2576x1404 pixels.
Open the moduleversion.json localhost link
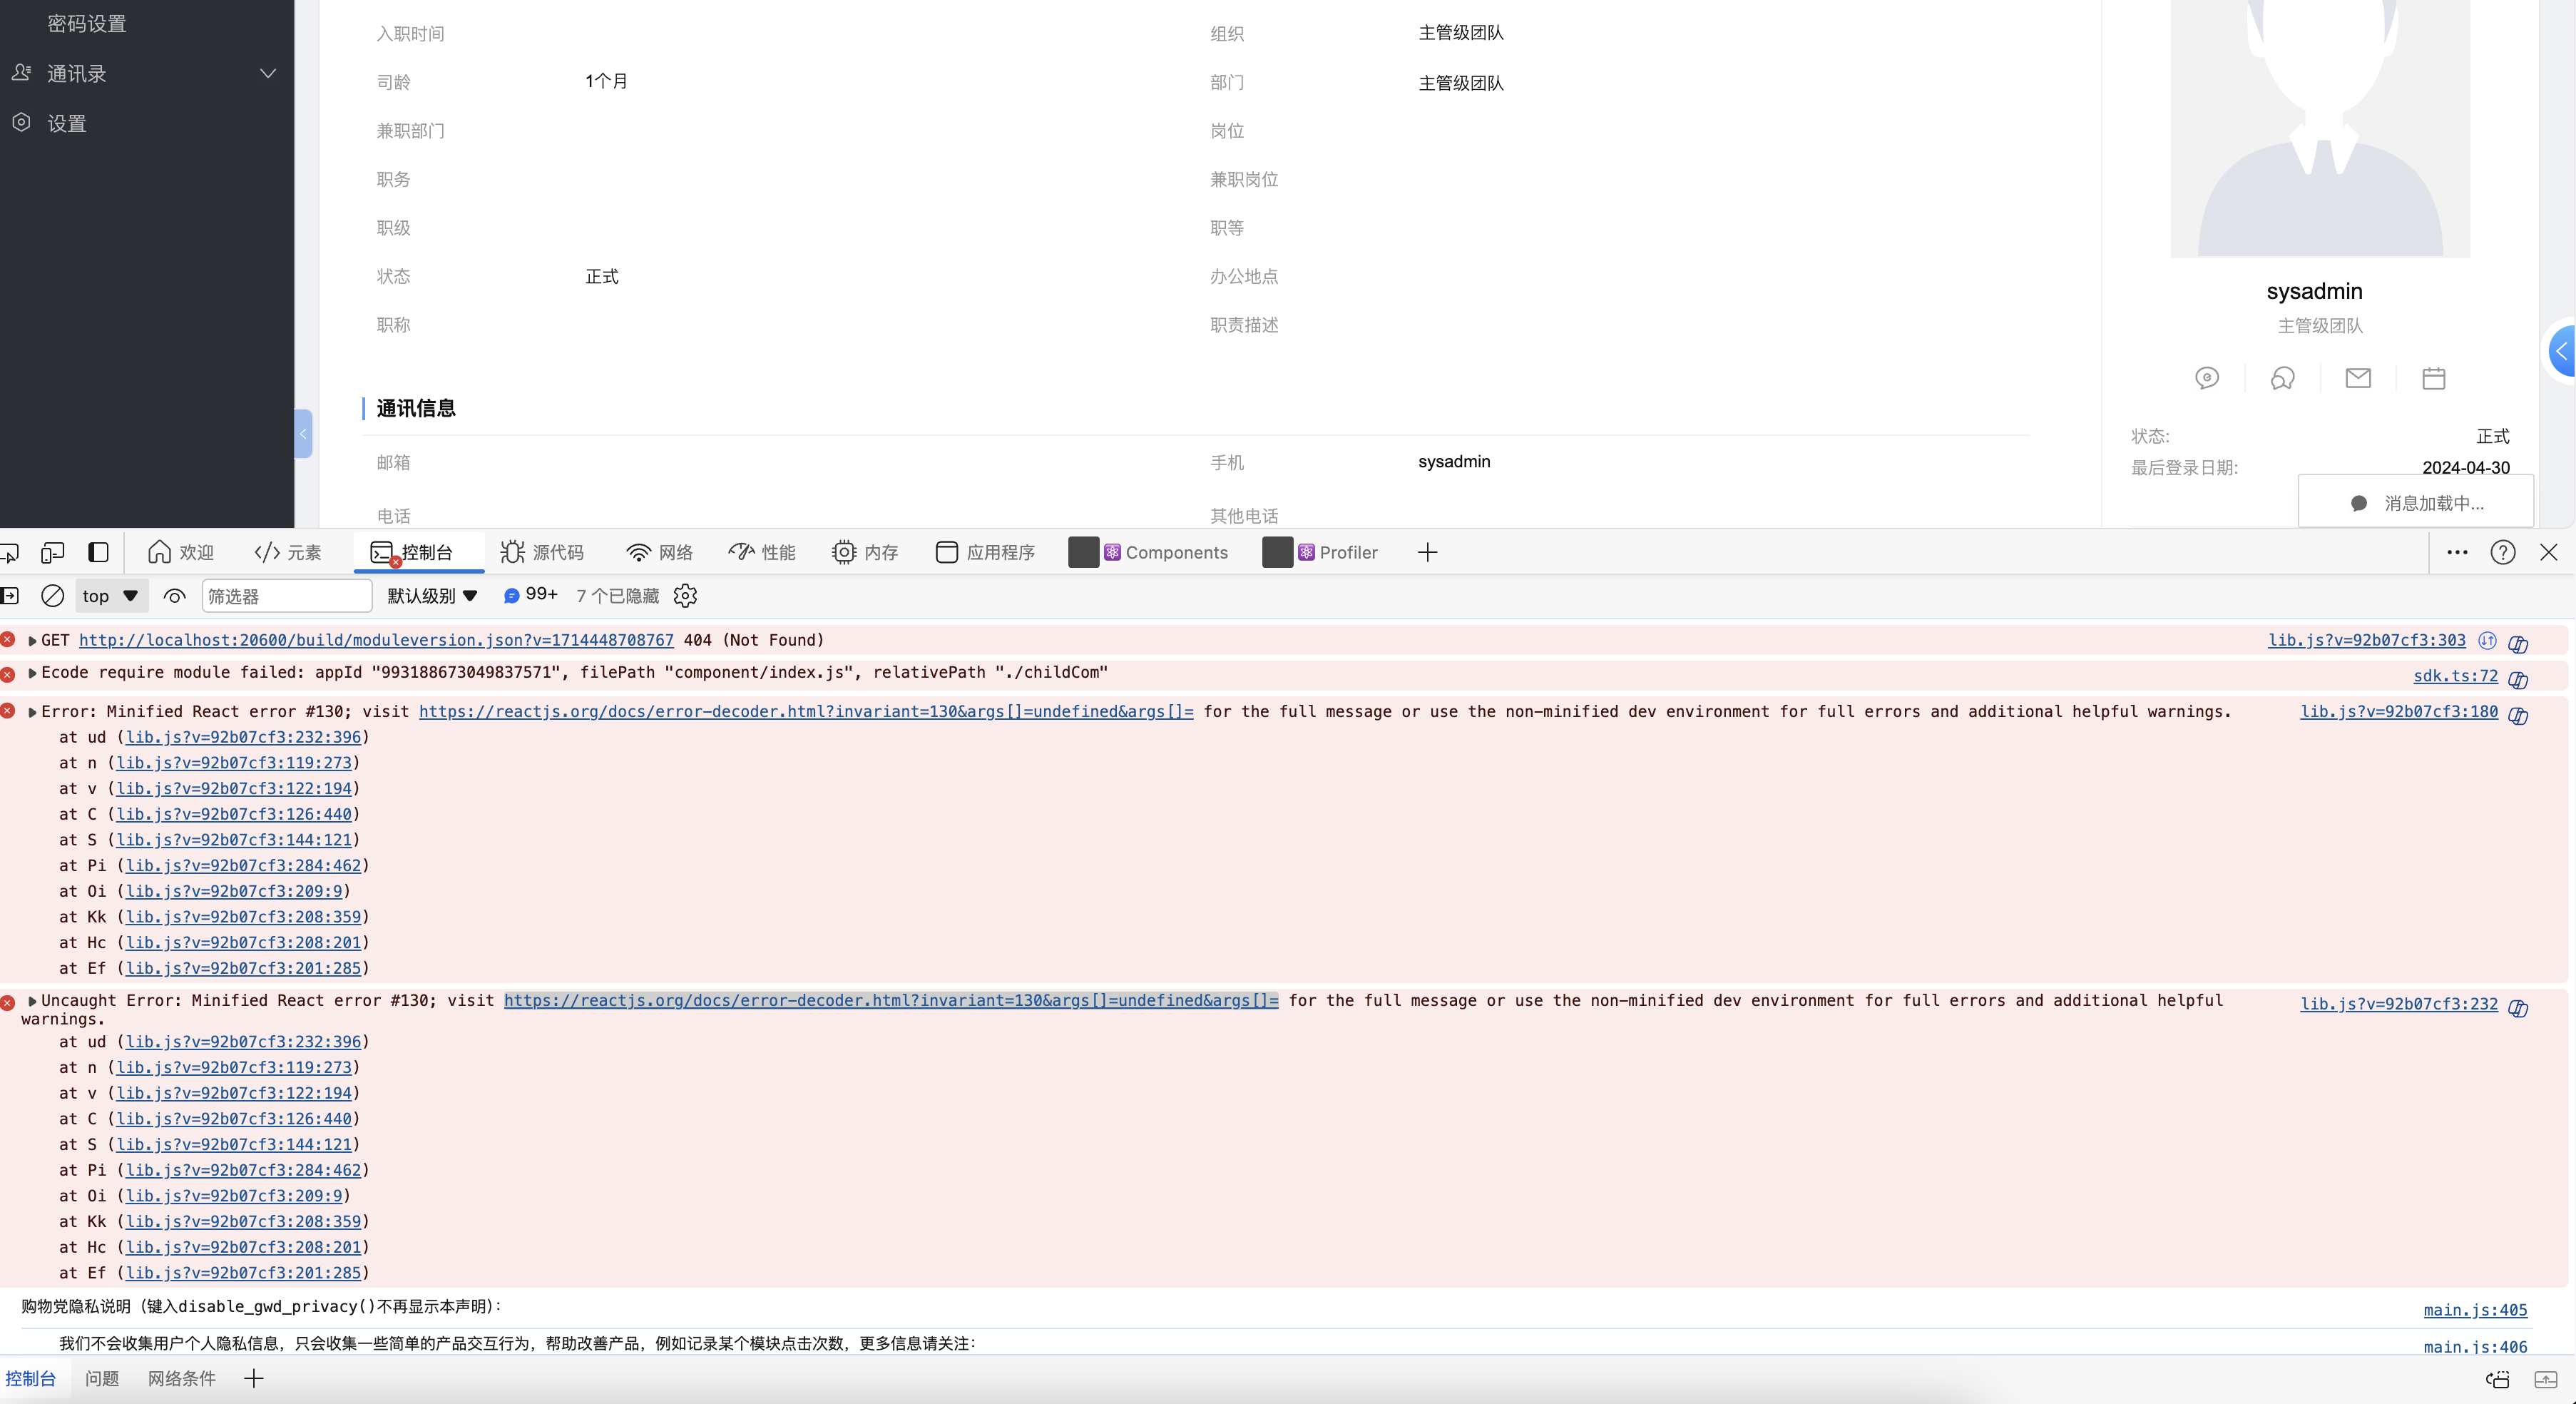[376, 640]
